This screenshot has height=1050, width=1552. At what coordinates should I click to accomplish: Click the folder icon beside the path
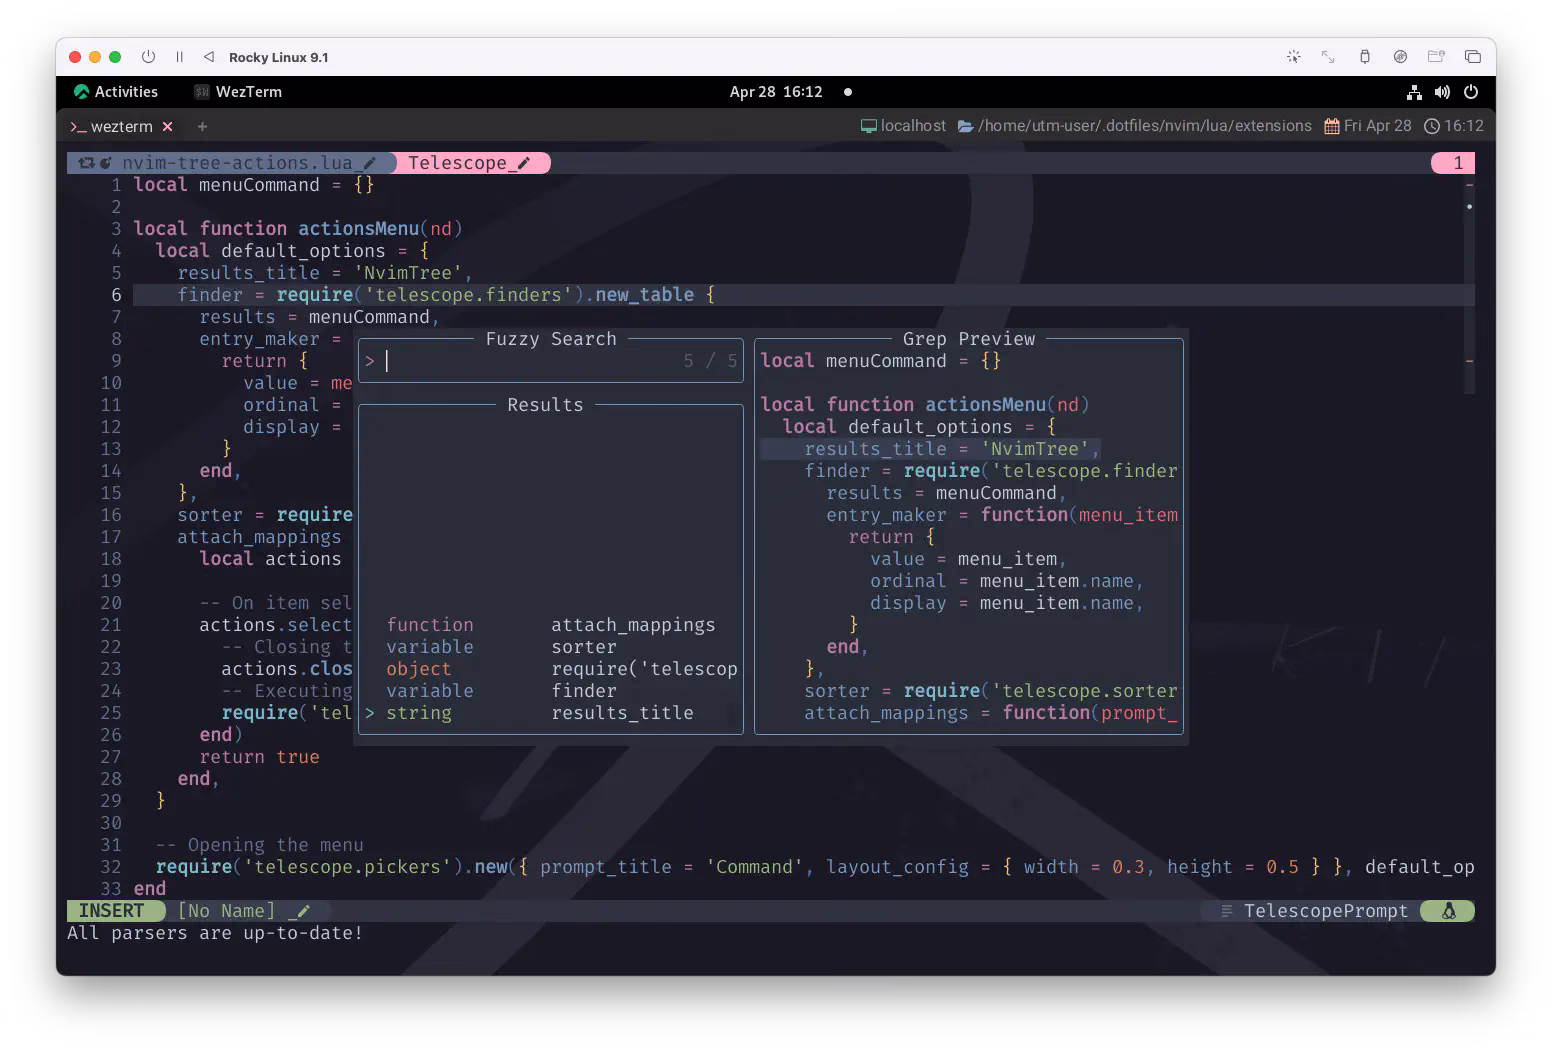[x=965, y=126]
